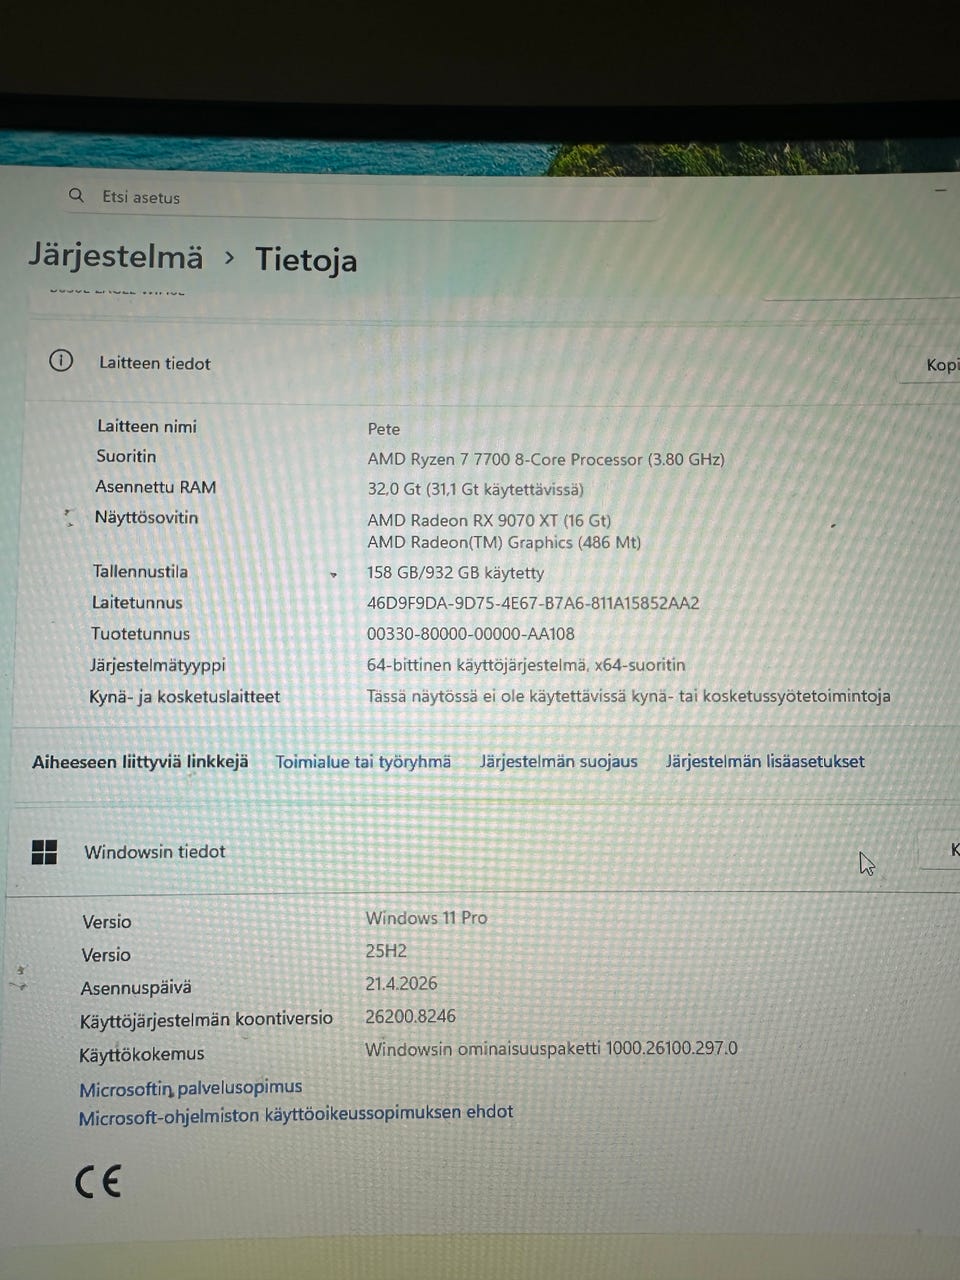Open the Järjestelmän lisäasetukset link

coord(765,761)
